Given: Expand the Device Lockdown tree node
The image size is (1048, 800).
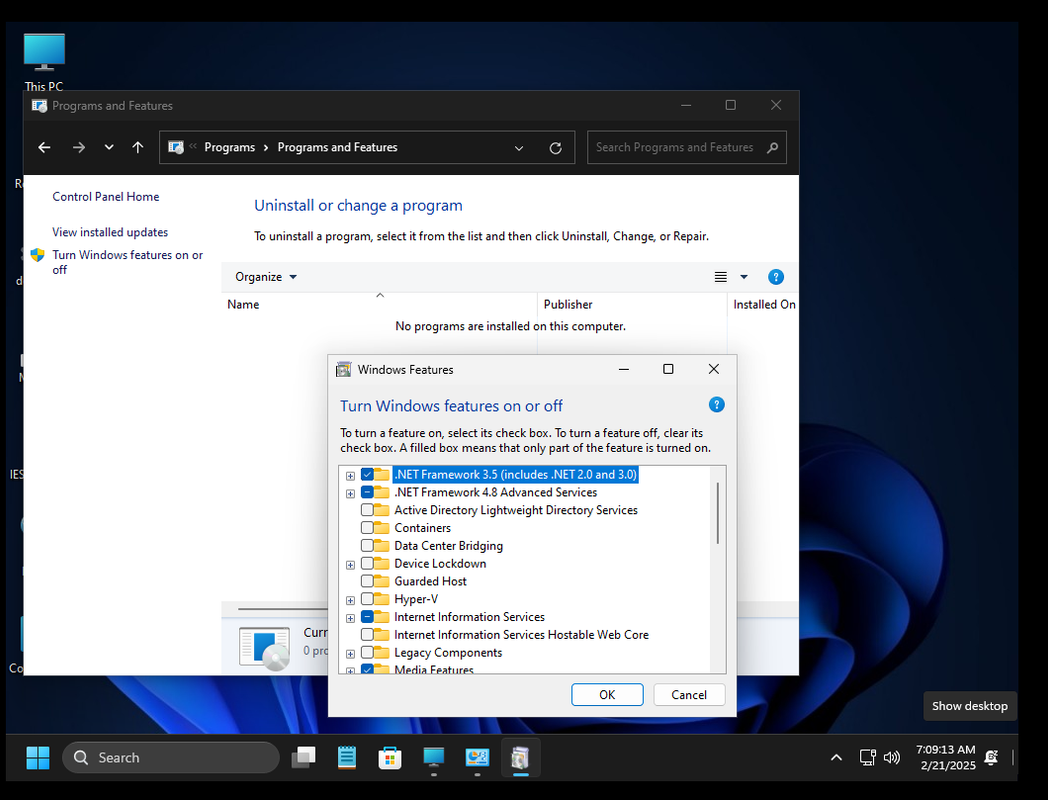Looking at the screenshot, I should tap(350, 565).
